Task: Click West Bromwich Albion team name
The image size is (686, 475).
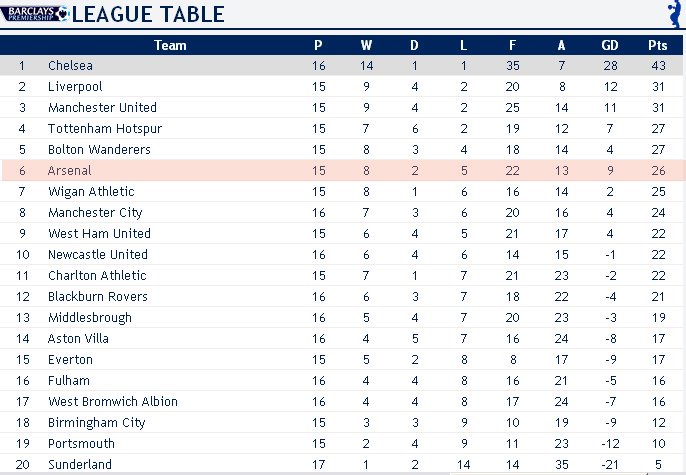Action: (x=113, y=402)
